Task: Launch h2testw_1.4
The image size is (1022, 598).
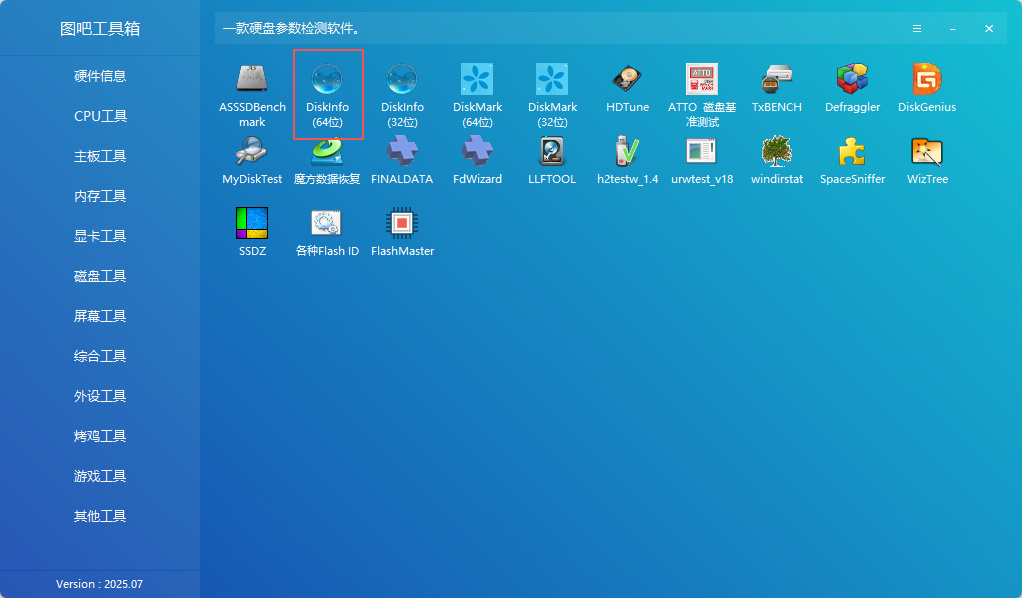Action: tap(627, 160)
